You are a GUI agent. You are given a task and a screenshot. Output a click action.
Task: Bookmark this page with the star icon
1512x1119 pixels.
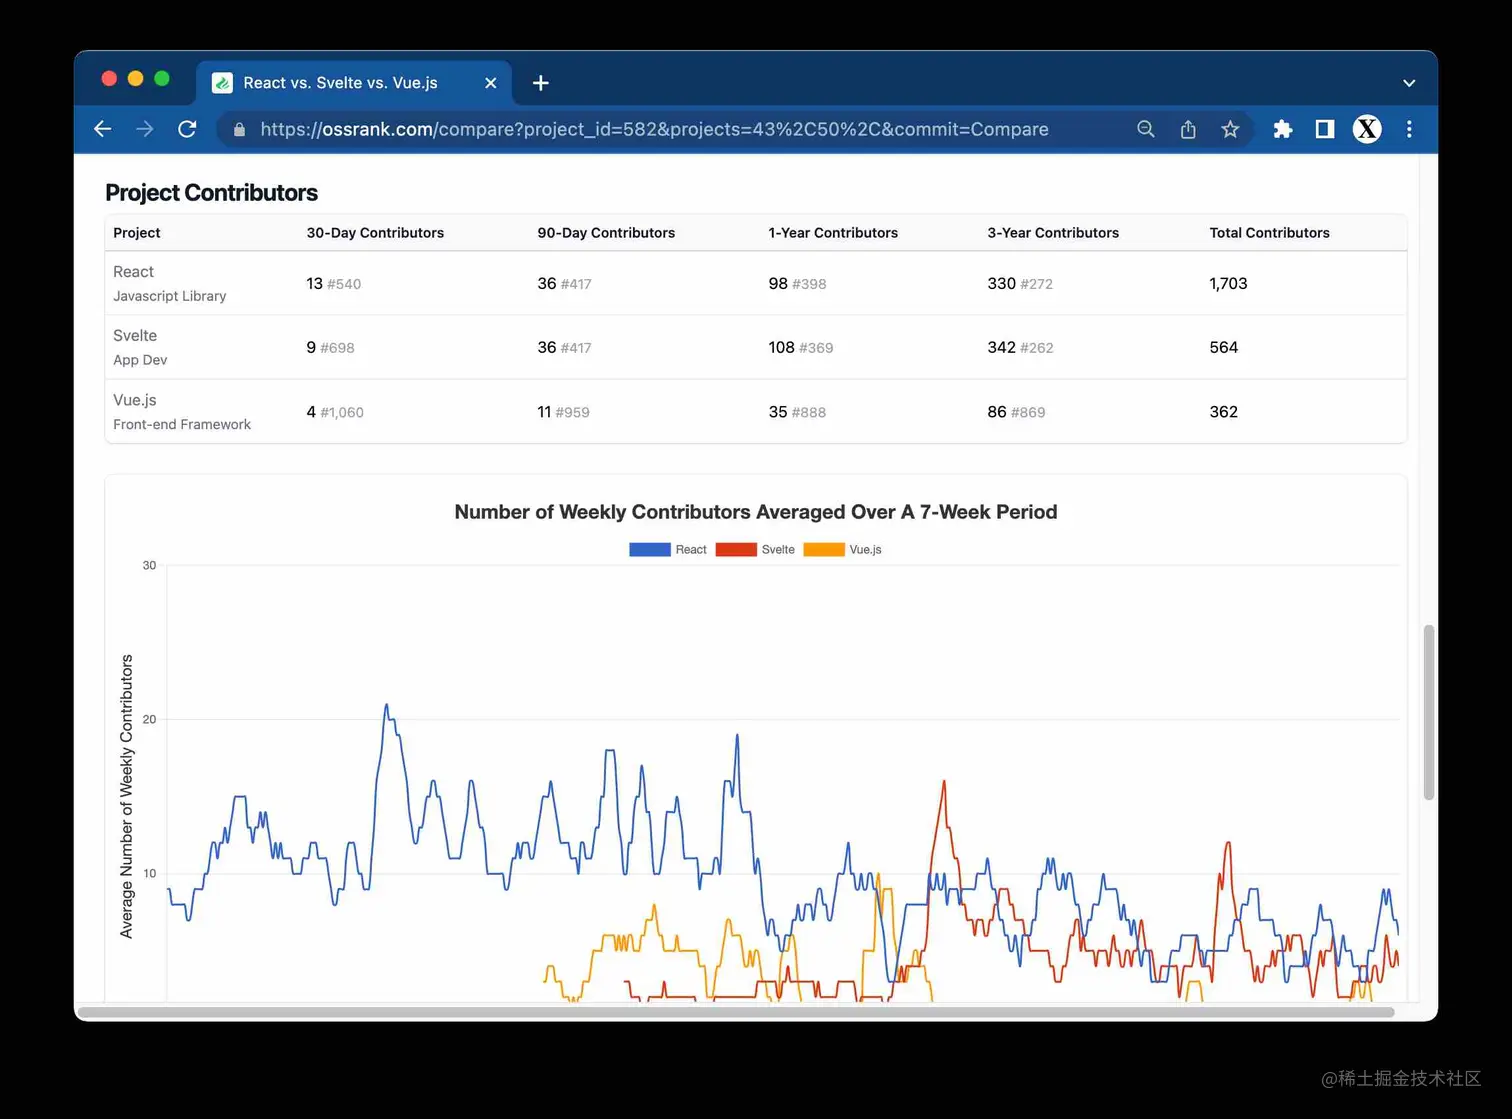tap(1229, 129)
